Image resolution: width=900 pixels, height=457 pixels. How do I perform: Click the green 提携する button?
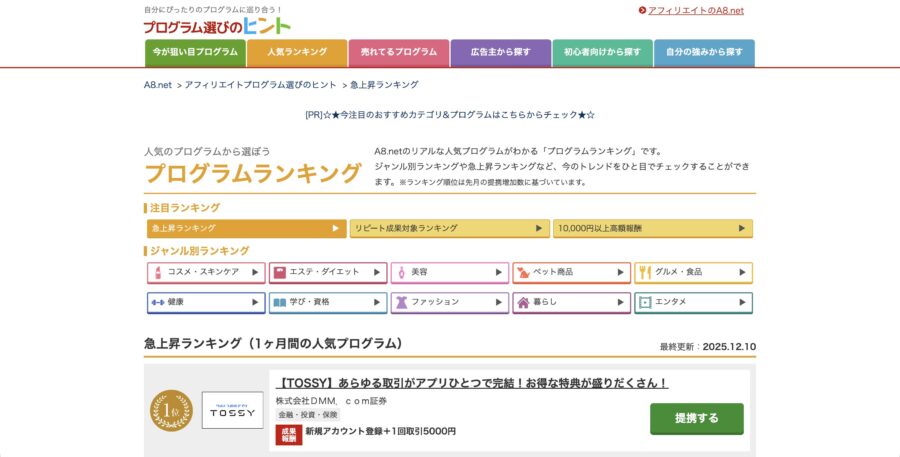(697, 419)
